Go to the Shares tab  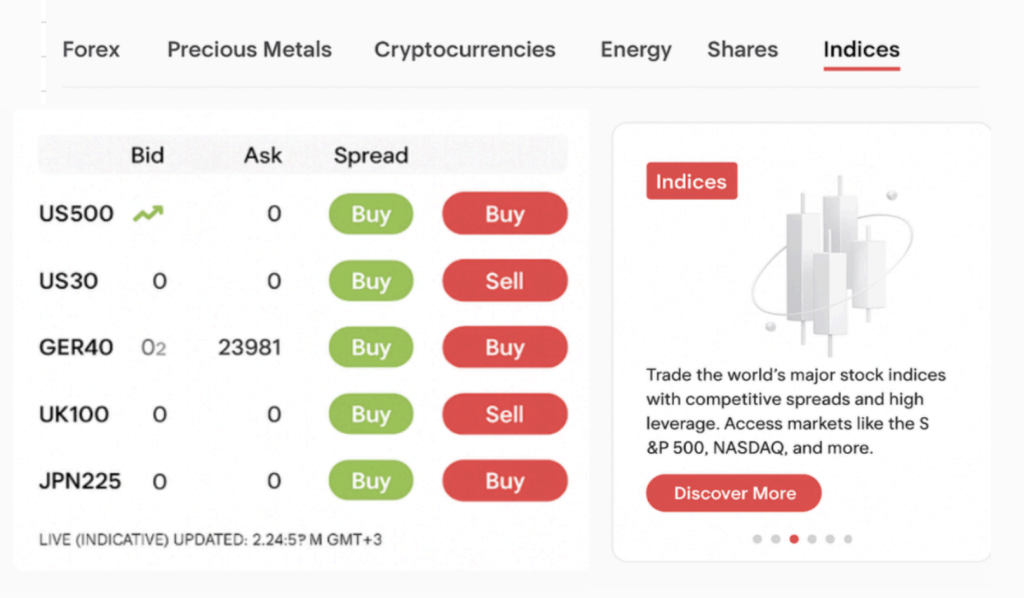coord(742,50)
